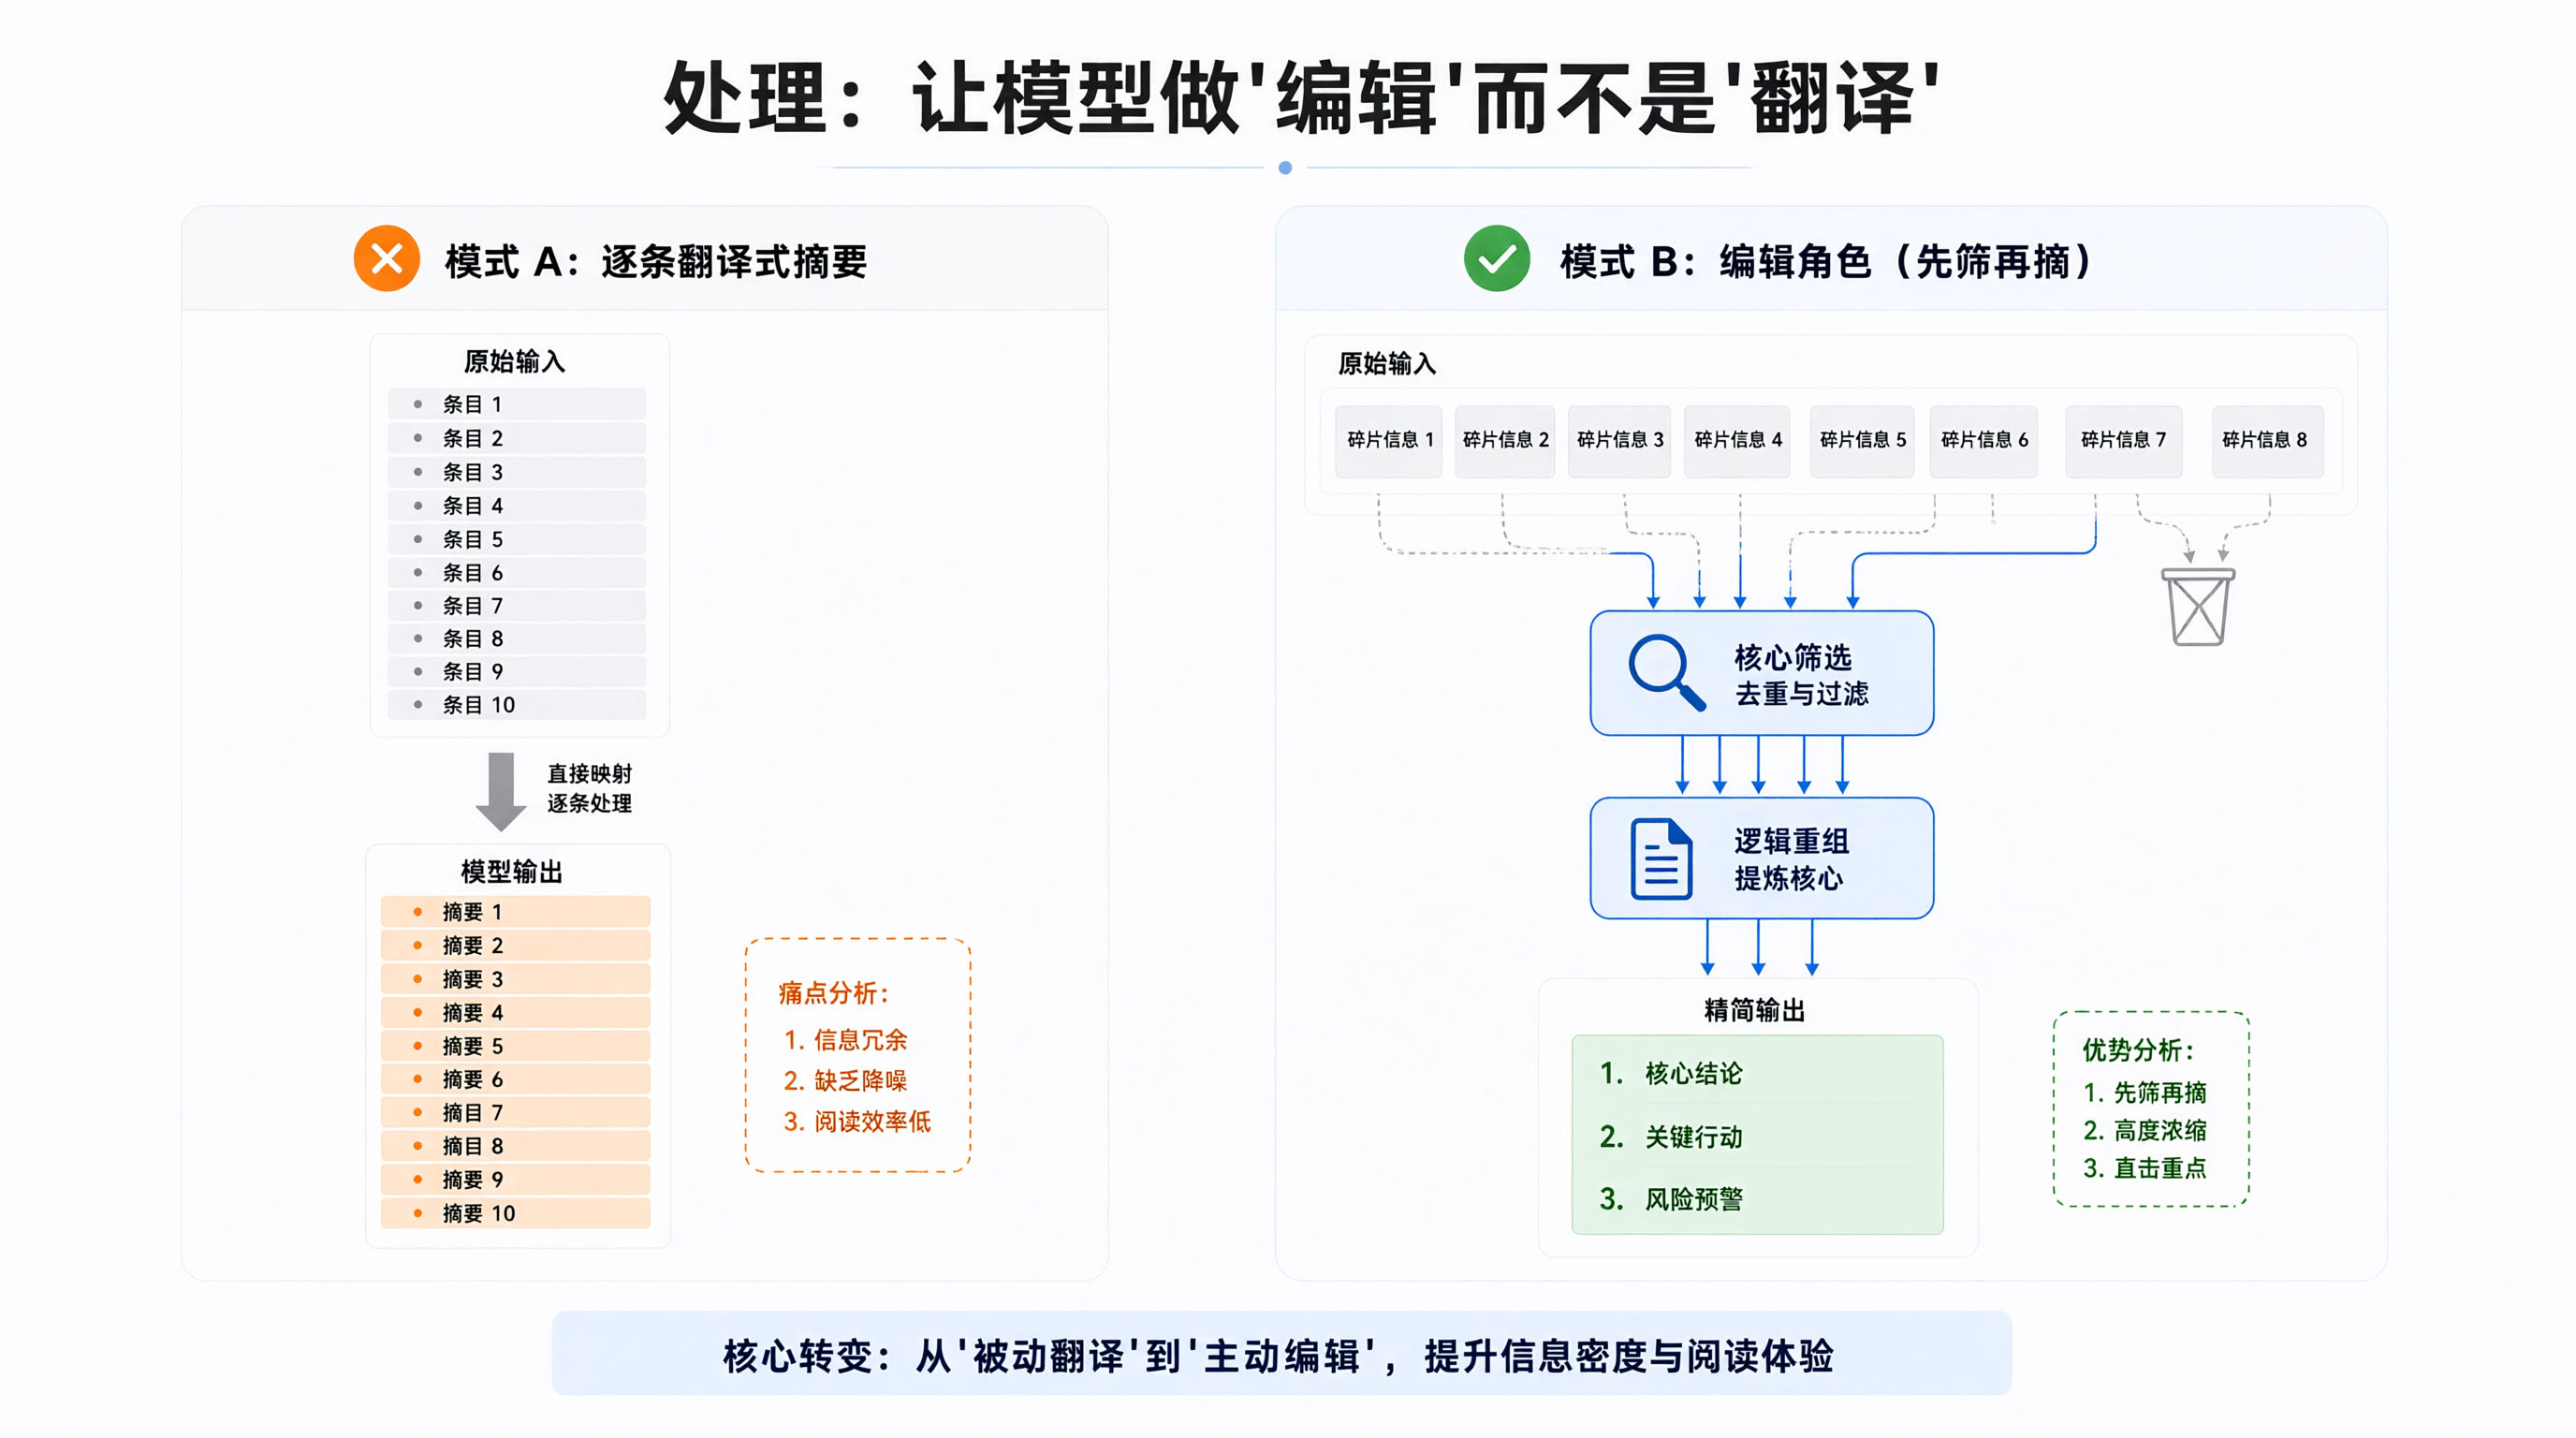Click the 条目 8 row
Screen dimensions: 2576x1438
point(517,638)
